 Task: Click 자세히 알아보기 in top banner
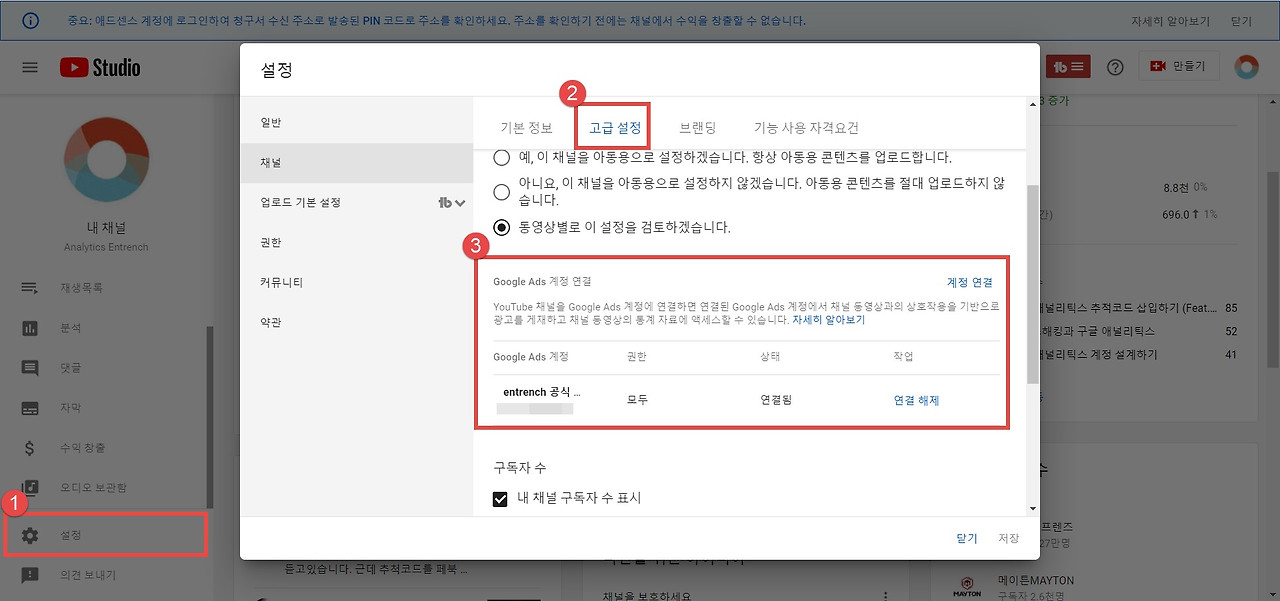[x=1170, y=21]
